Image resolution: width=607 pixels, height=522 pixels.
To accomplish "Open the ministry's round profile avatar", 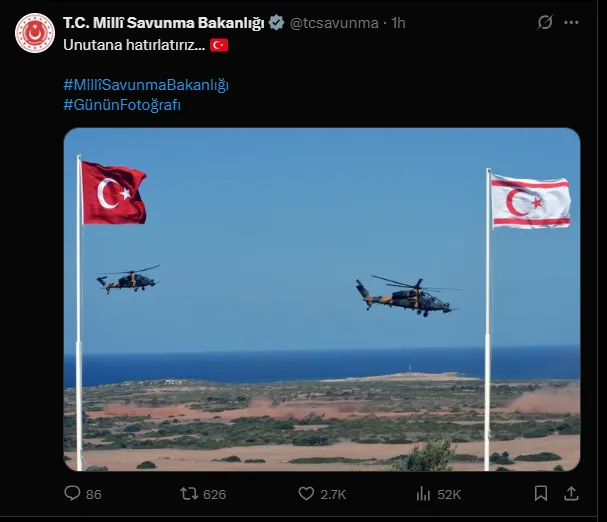I will [x=35, y=33].
